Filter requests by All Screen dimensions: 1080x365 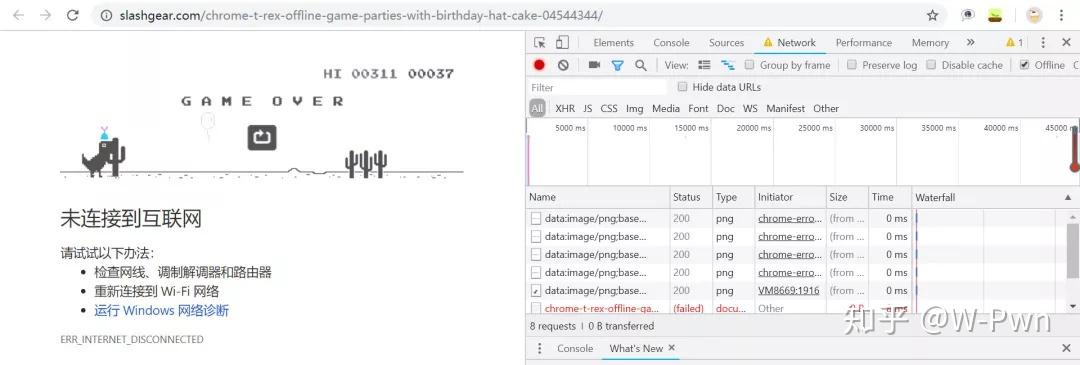537,108
